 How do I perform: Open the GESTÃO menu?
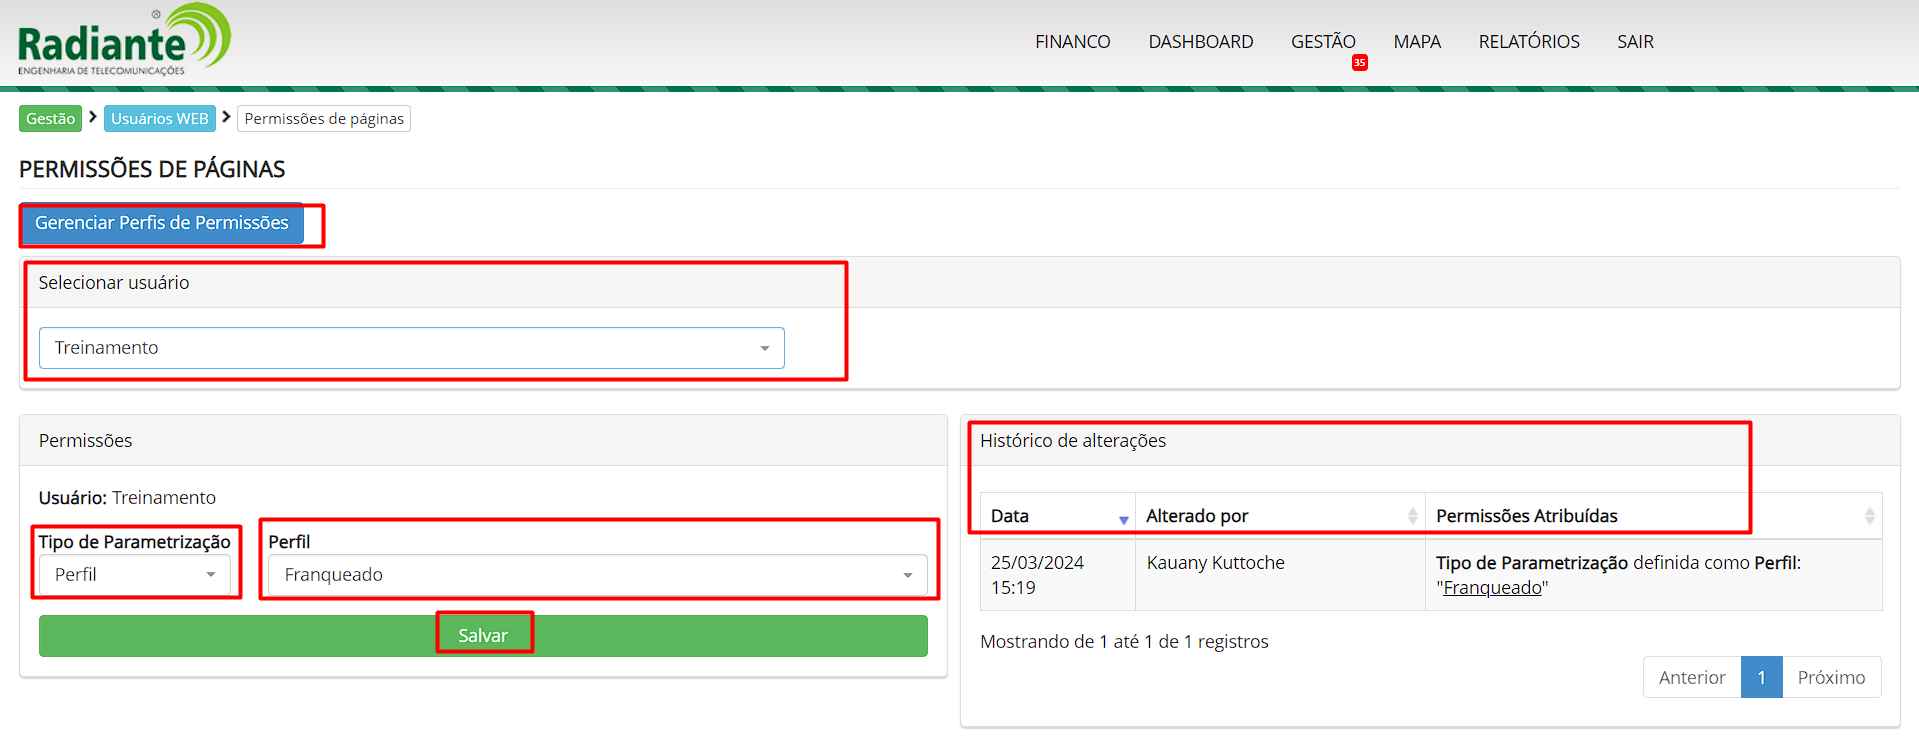pyautogui.click(x=1322, y=42)
